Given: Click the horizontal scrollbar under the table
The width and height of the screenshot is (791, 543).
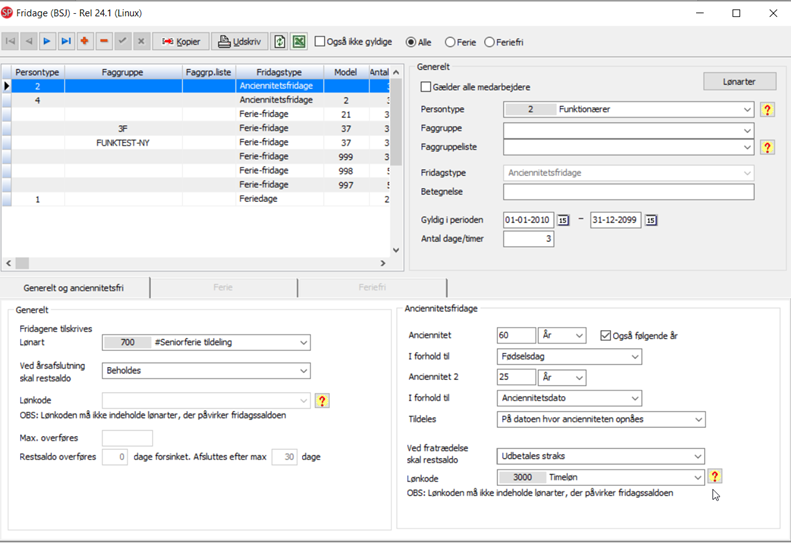Looking at the screenshot, I should click(x=200, y=263).
